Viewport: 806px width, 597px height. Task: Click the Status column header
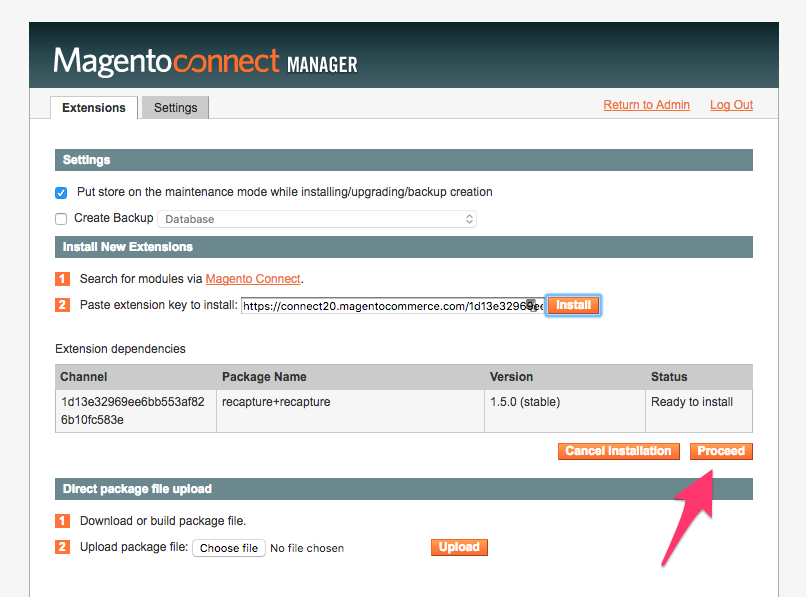click(699, 377)
